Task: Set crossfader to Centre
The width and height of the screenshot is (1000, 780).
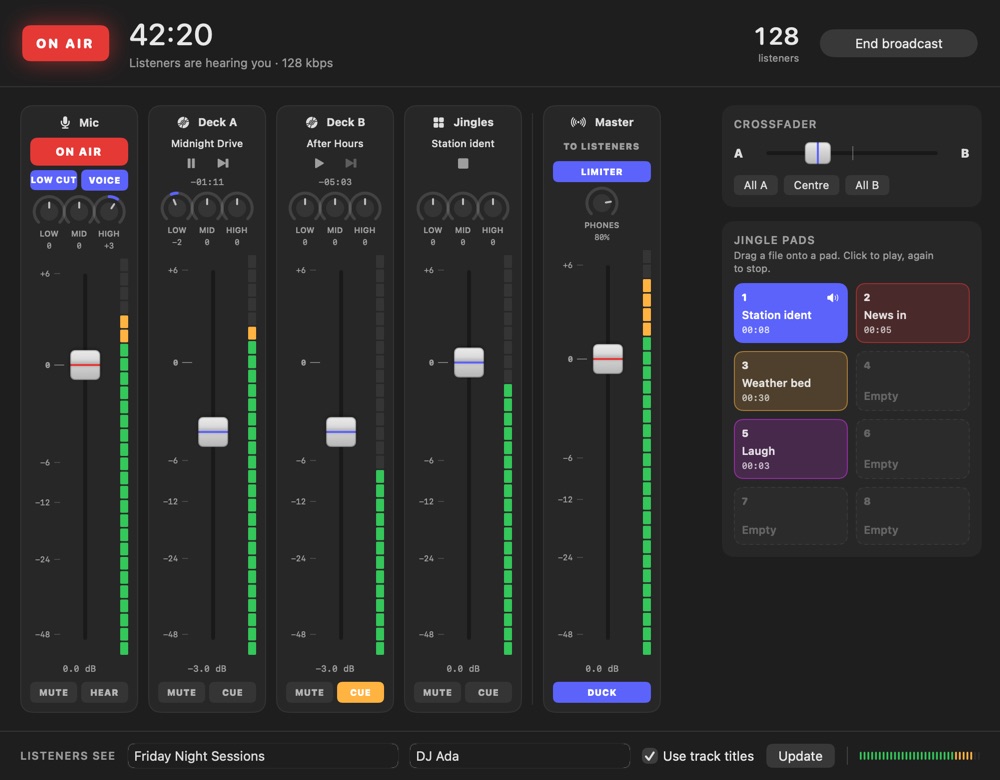Action: click(811, 185)
